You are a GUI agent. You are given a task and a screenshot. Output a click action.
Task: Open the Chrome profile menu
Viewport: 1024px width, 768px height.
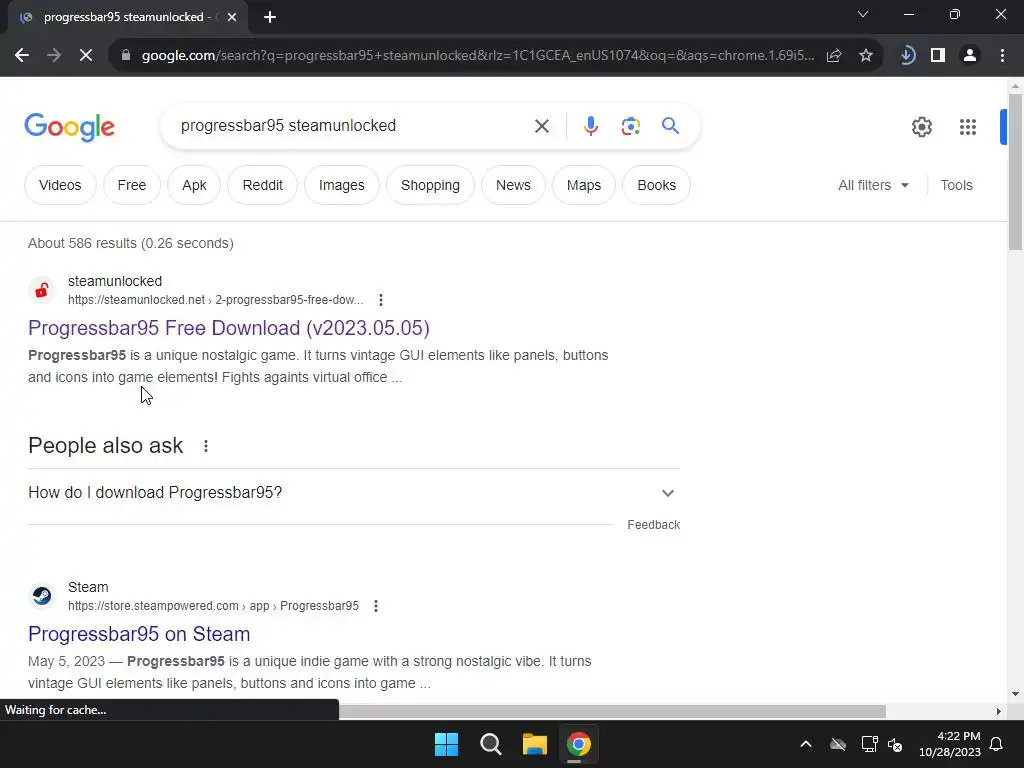click(x=970, y=56)
